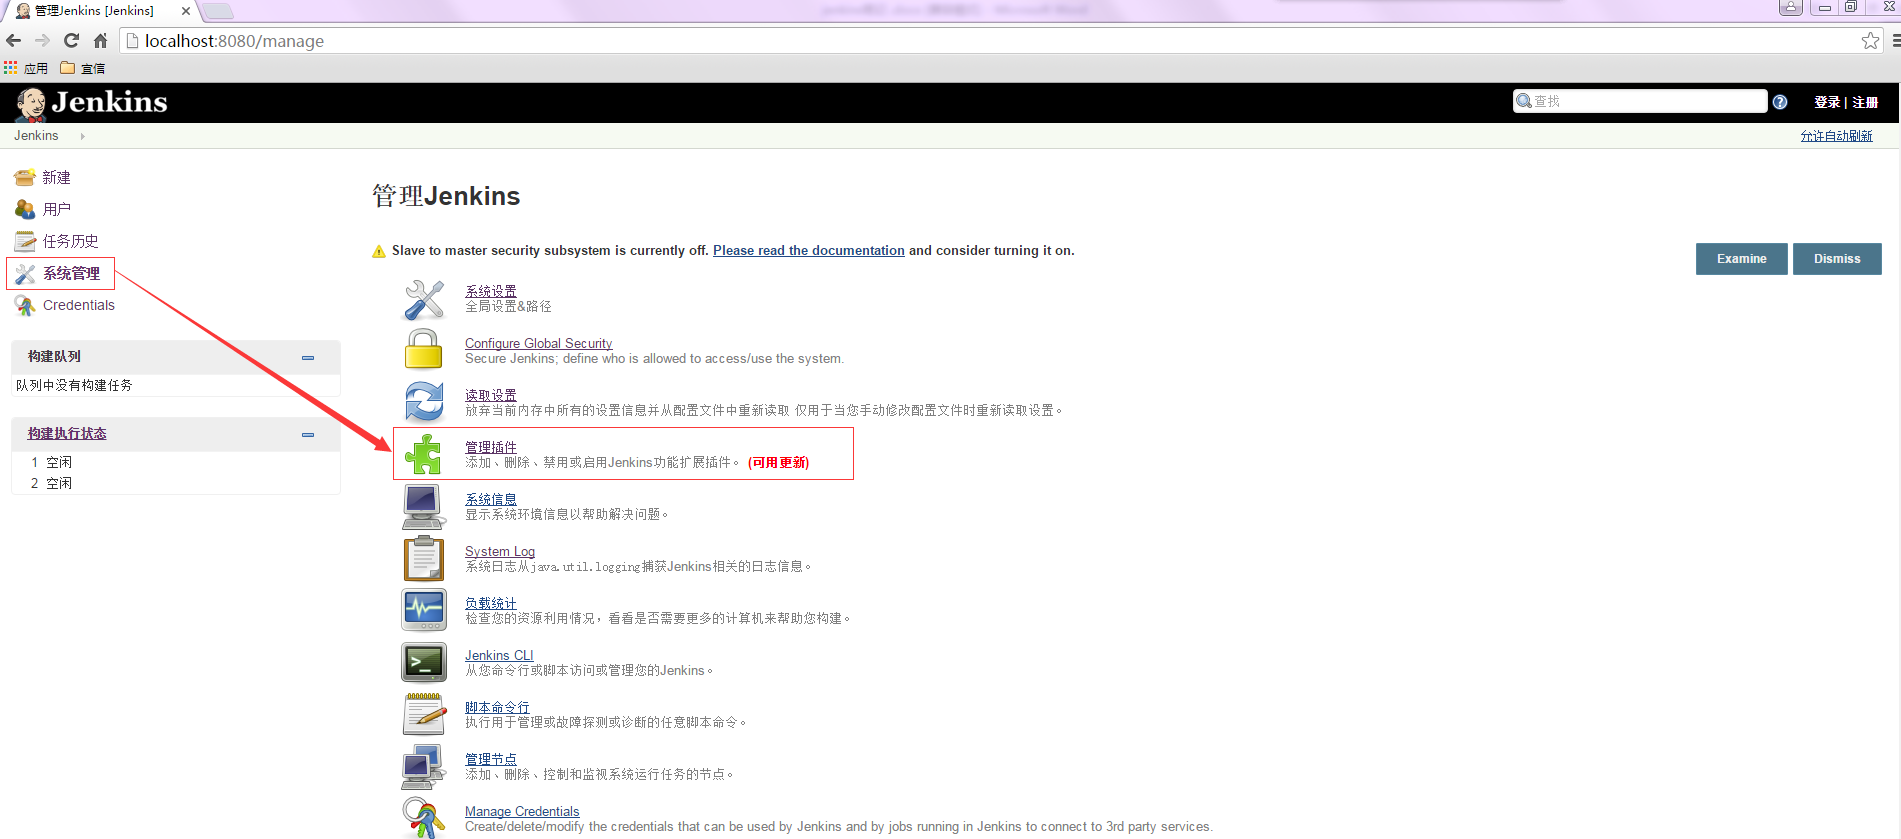Open the 管理插件 link

point(490,447)
